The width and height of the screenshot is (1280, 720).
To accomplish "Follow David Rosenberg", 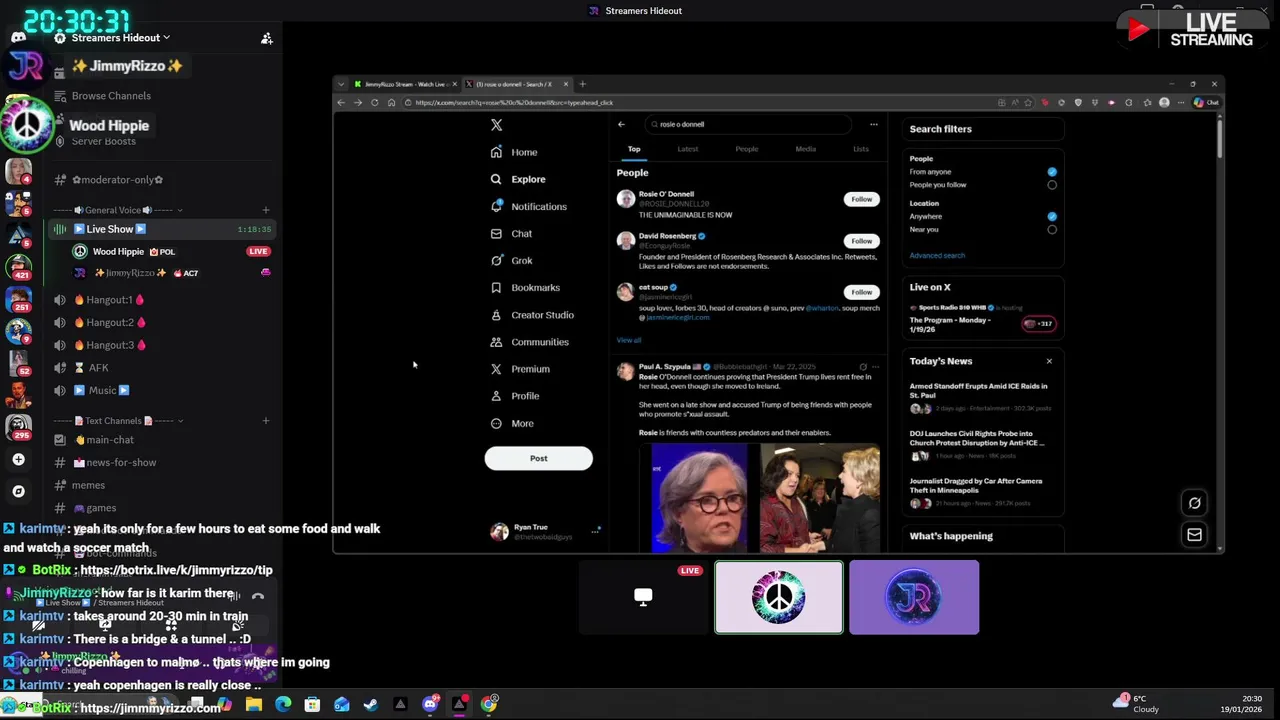I will (x=861, y=241).
